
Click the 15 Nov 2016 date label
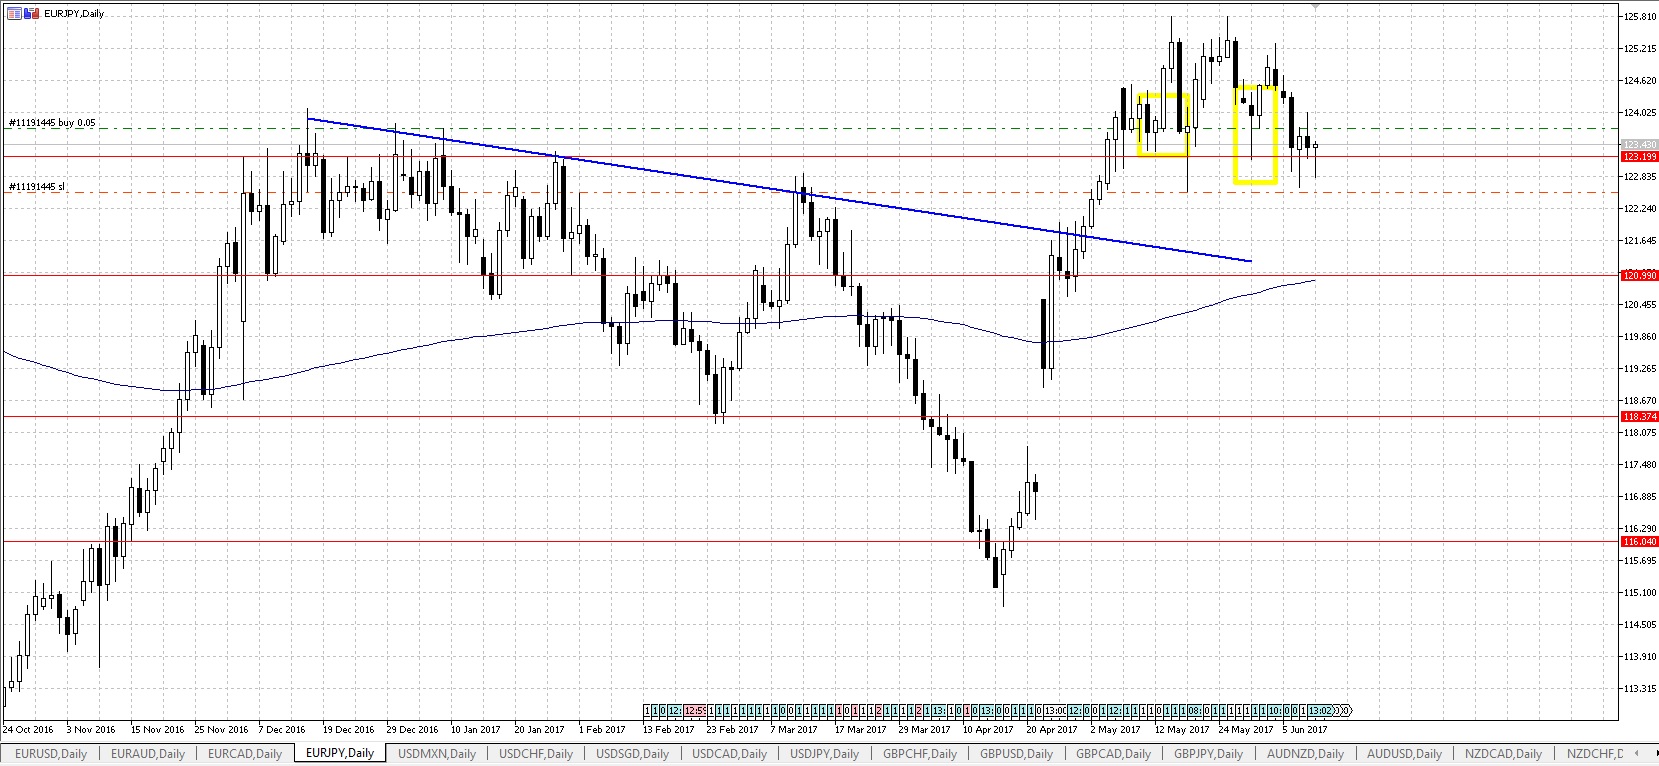click(157, 730)
